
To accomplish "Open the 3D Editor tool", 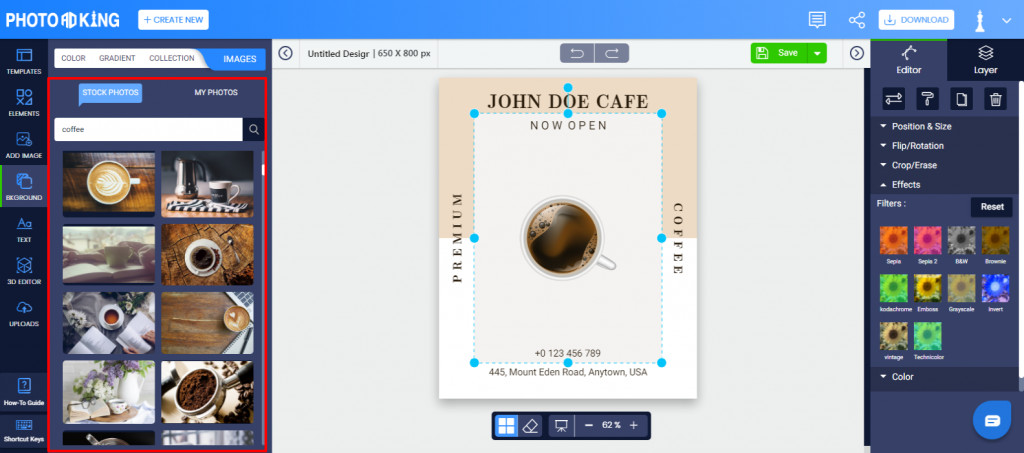I will point(24,271).
